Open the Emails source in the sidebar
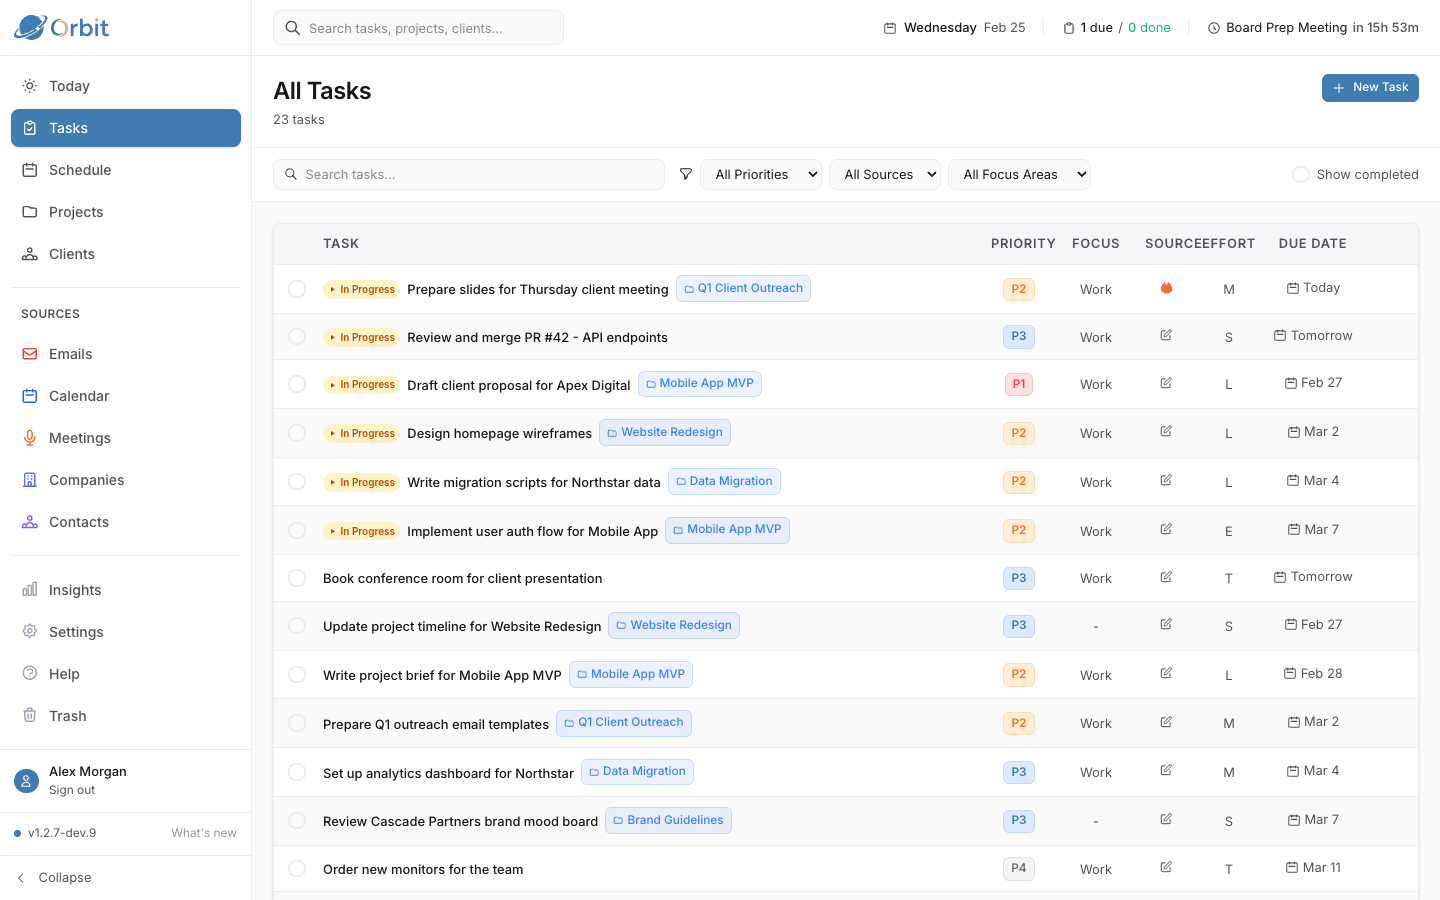Viewport: 1440px width, 900px height. click(x=70, y=353)
